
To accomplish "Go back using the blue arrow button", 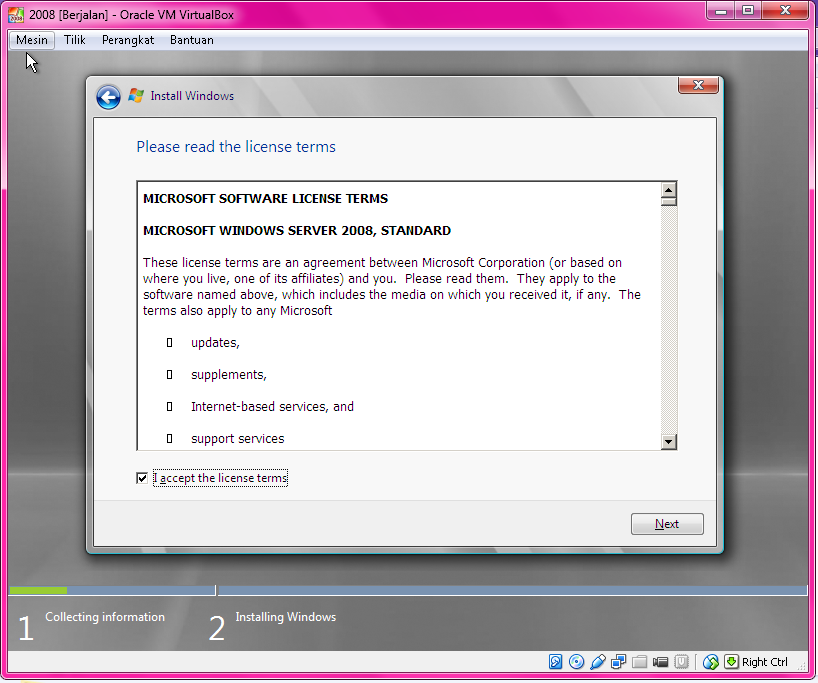I will [109, 97].
